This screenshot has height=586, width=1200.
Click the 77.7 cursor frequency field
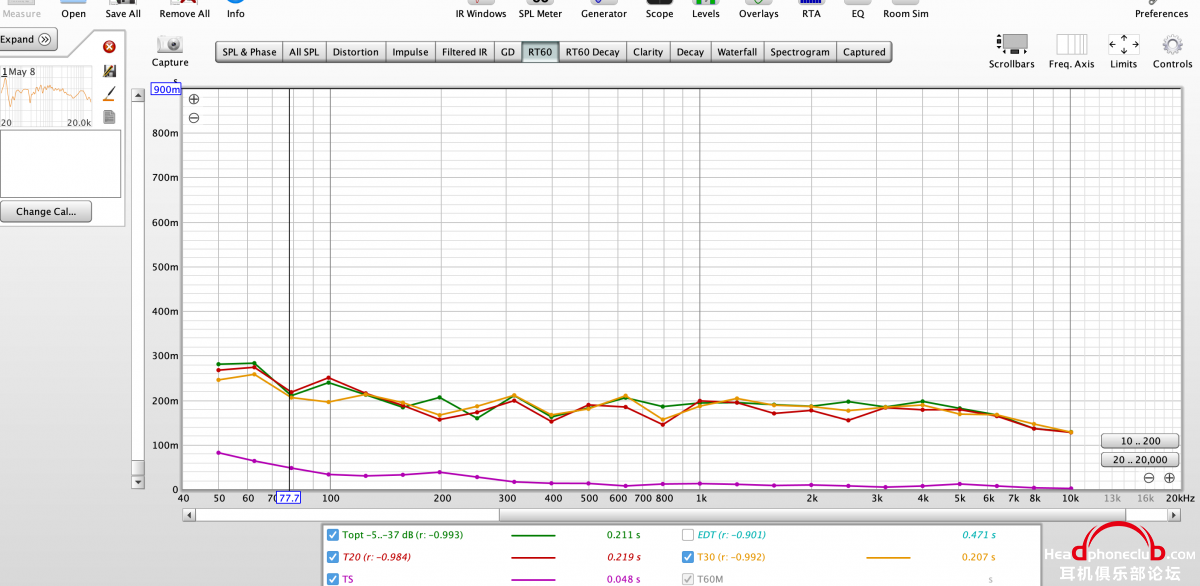(x=289, y=497)
